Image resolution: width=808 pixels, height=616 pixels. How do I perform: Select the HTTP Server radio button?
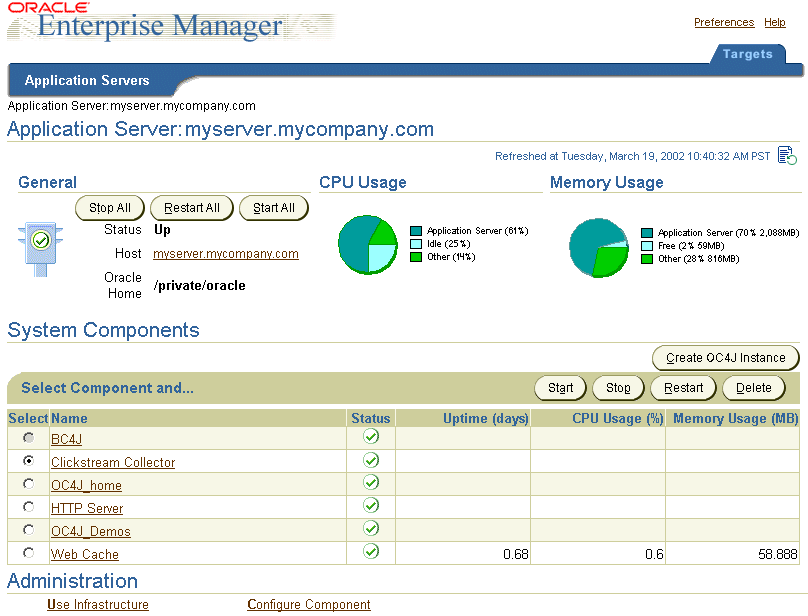click(29, 507)
